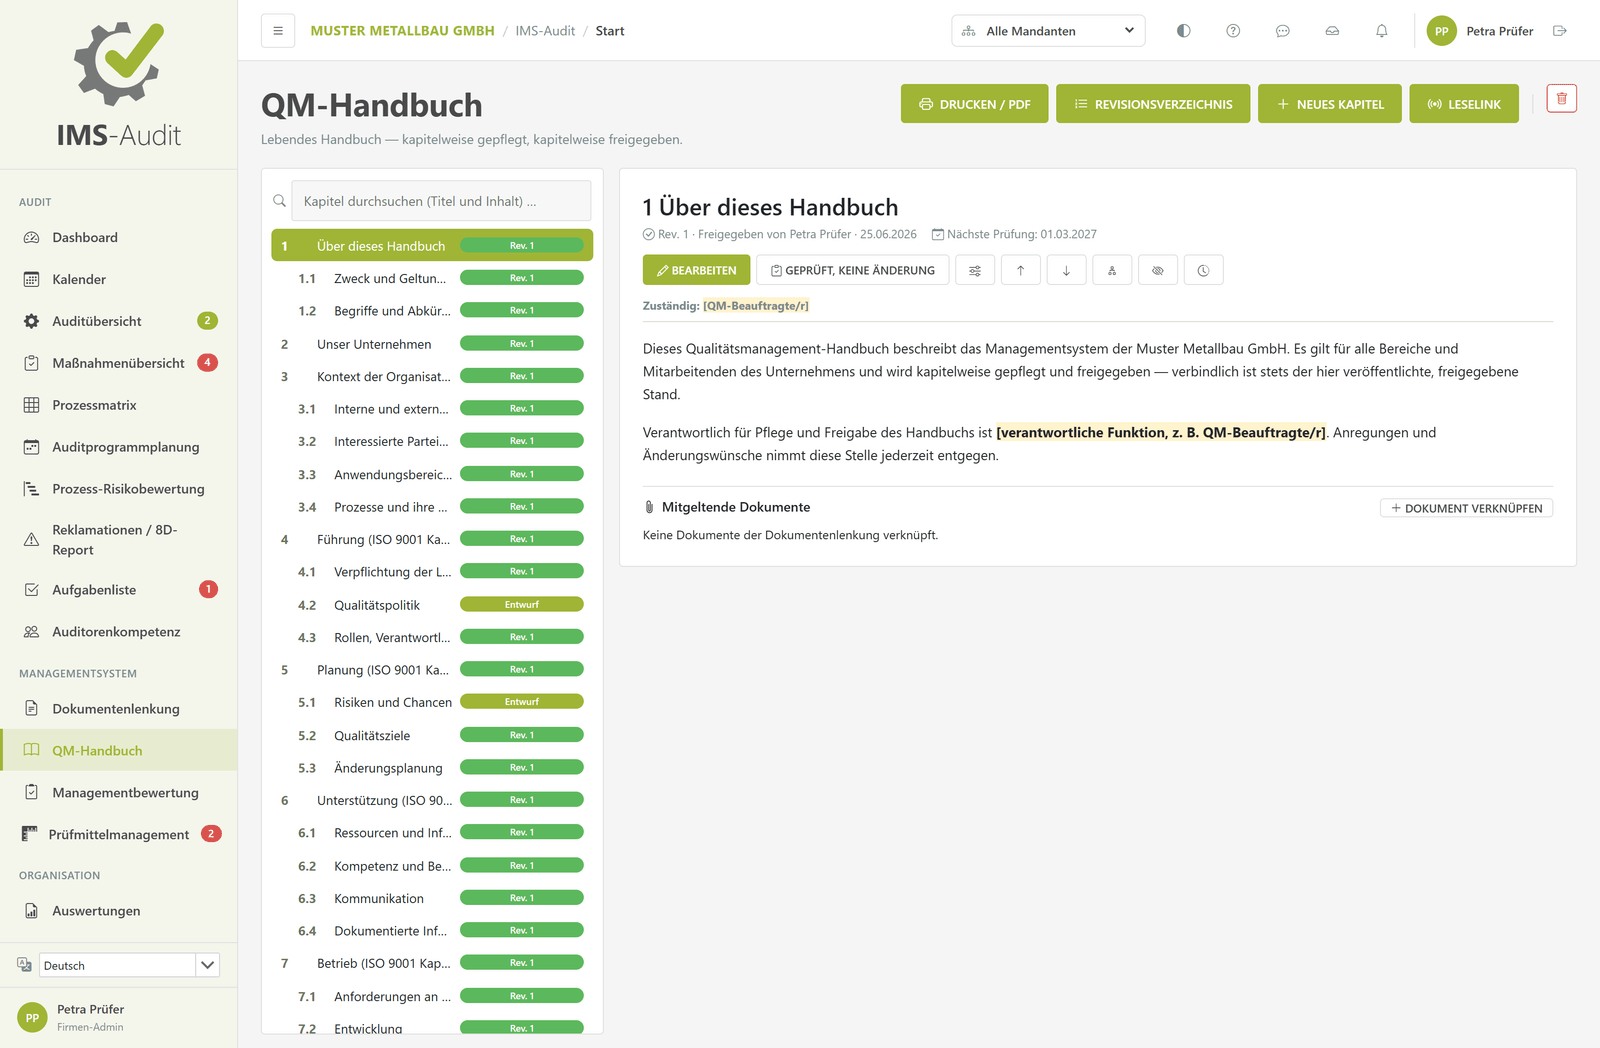Open the help question-mark icon
The image size is (1600, 1048).
[x=1233, y=31]
